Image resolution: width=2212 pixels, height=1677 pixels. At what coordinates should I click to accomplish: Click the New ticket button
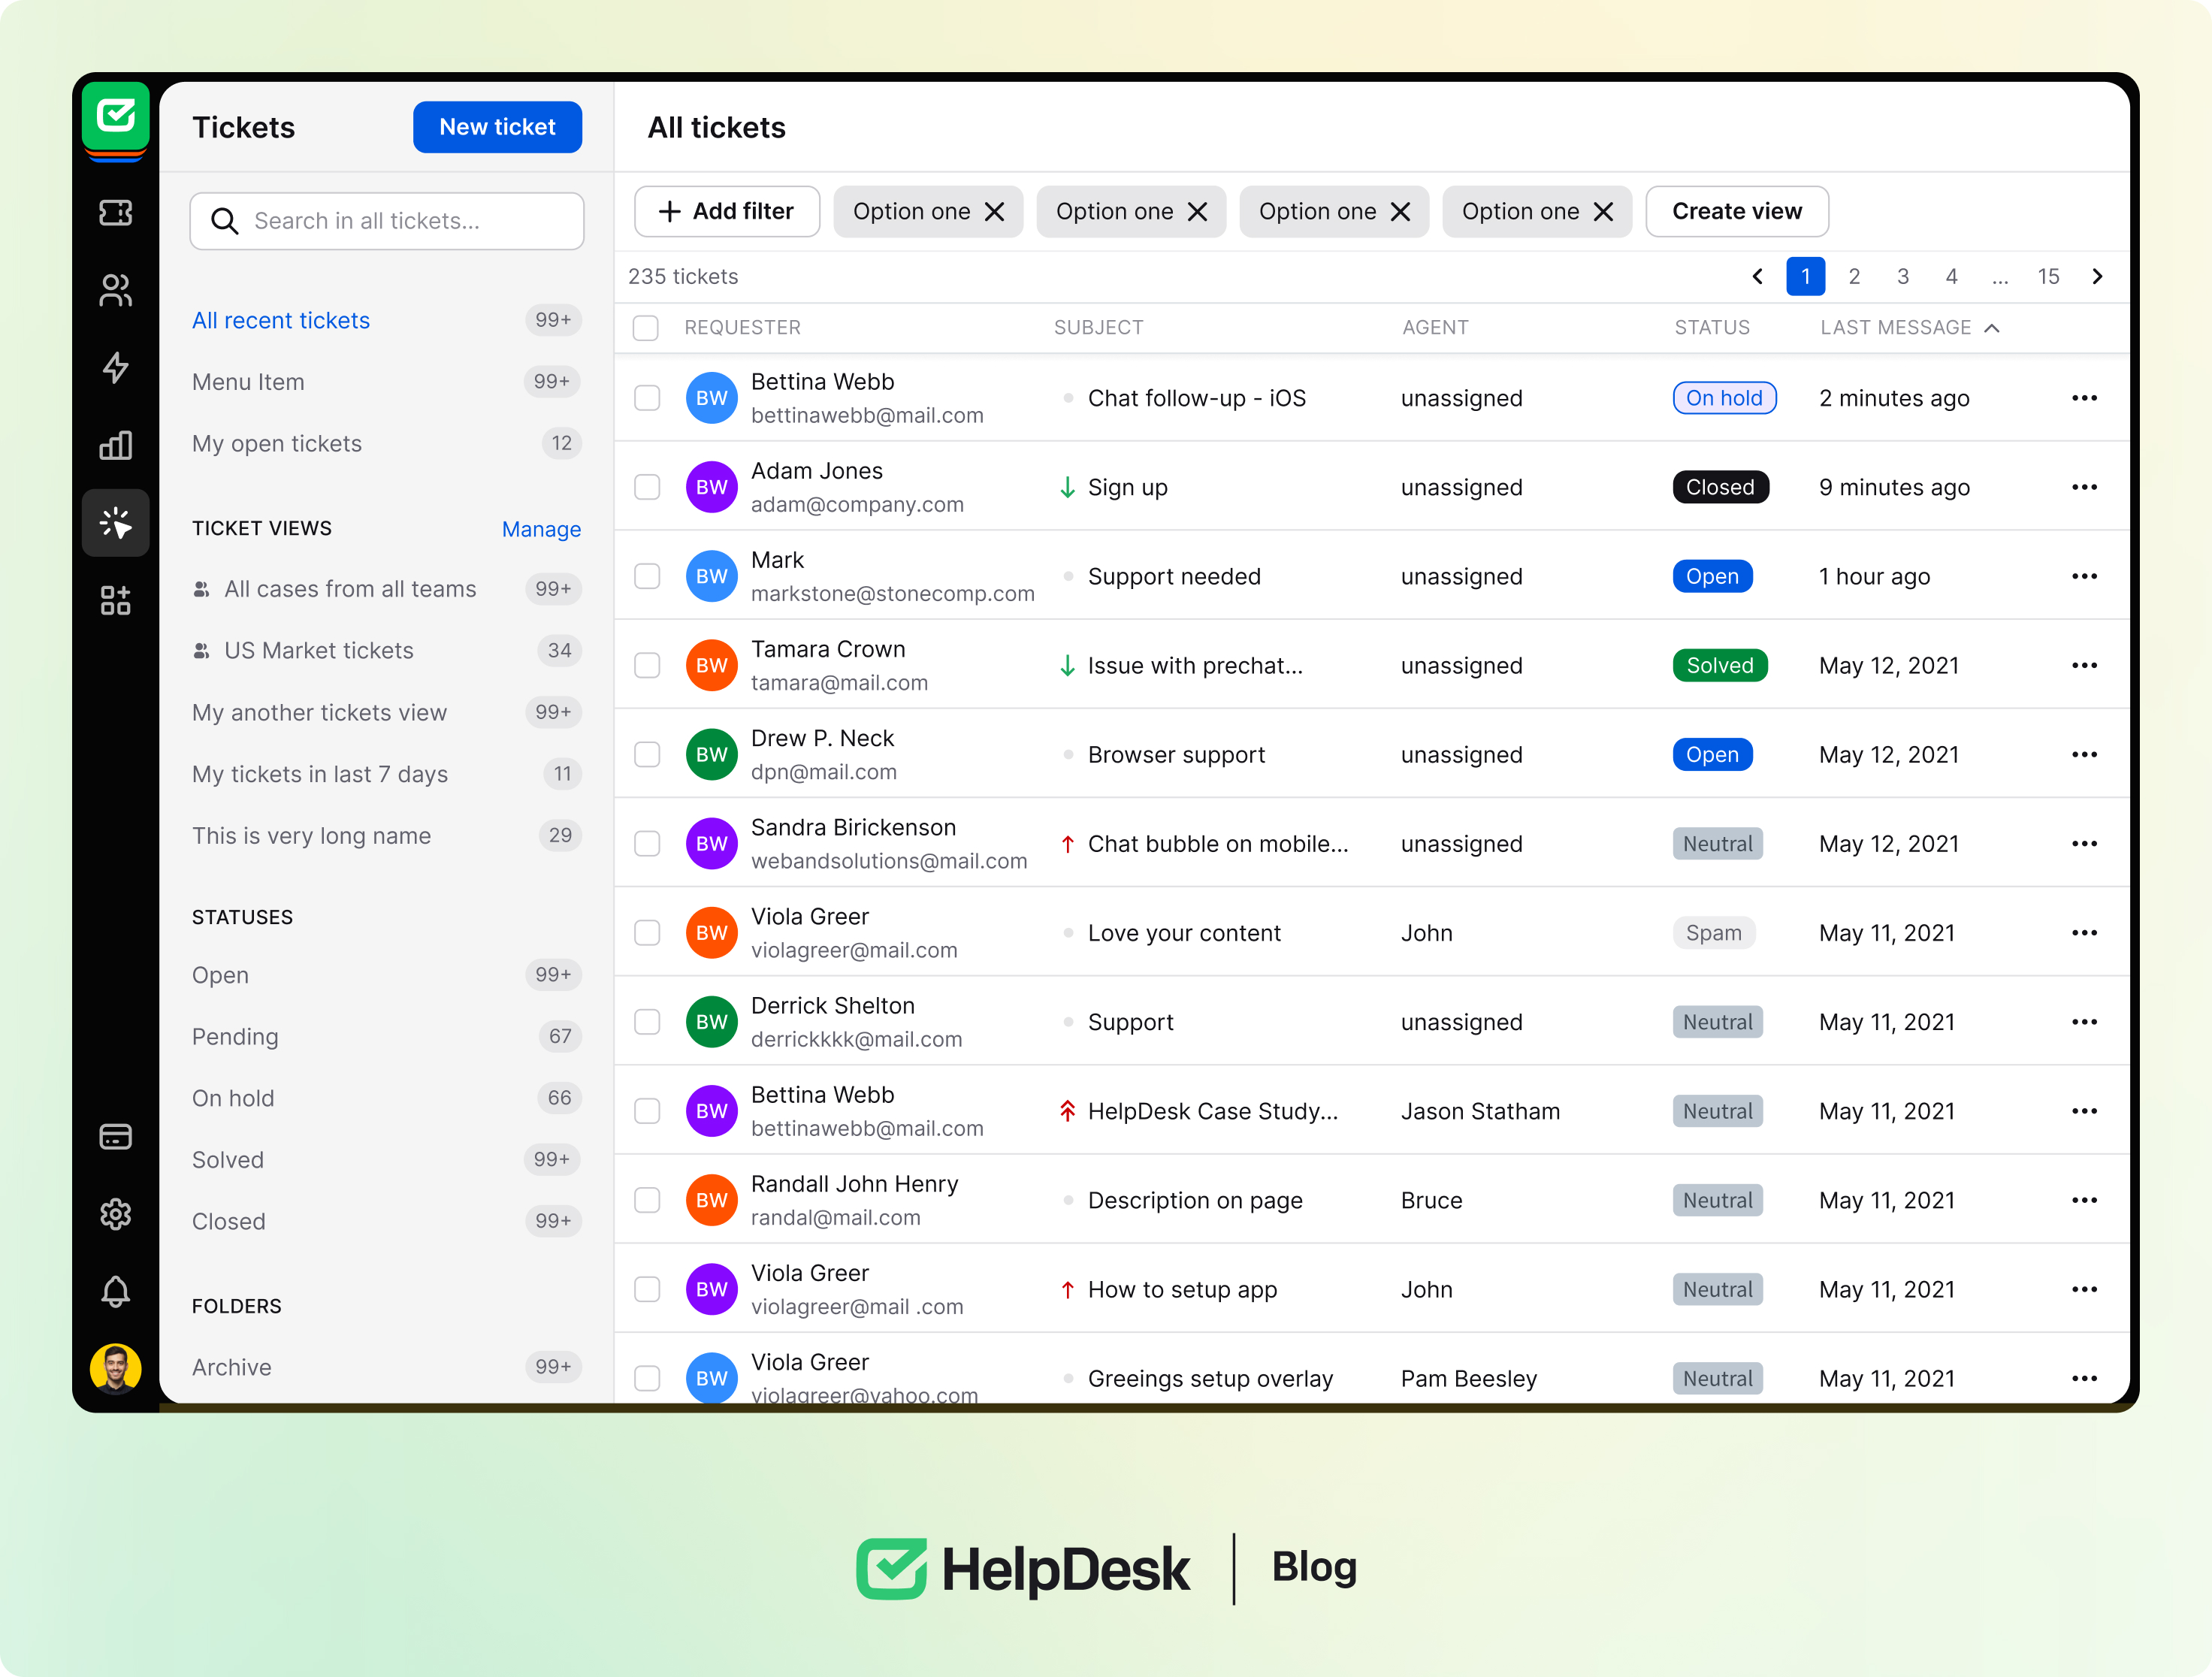point(497,127)
